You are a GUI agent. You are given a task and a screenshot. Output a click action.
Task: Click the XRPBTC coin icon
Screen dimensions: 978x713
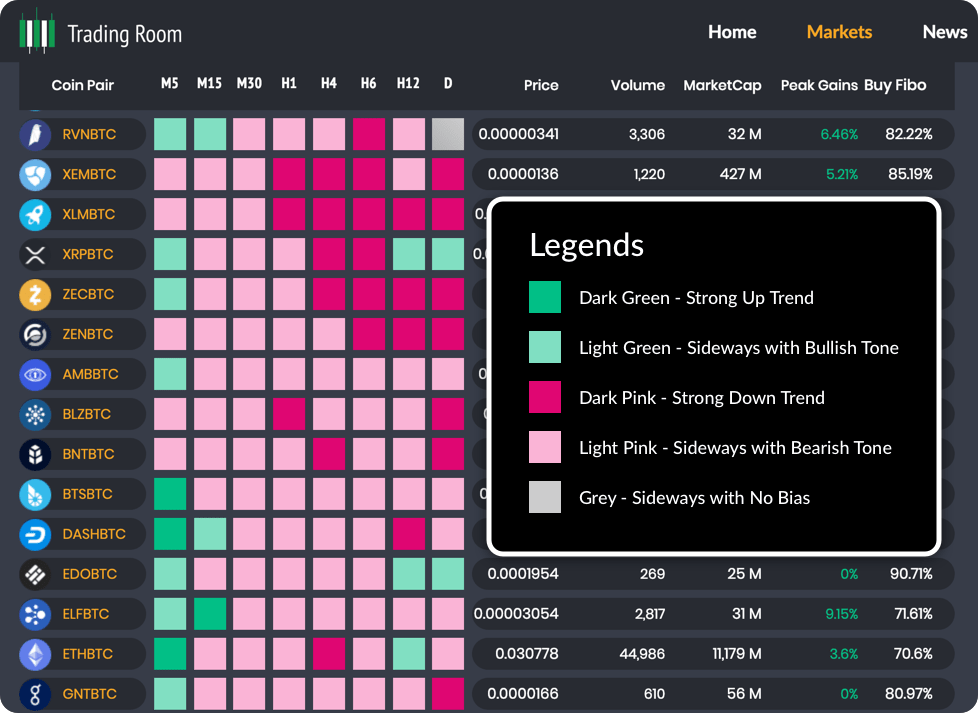pos(35,254)
